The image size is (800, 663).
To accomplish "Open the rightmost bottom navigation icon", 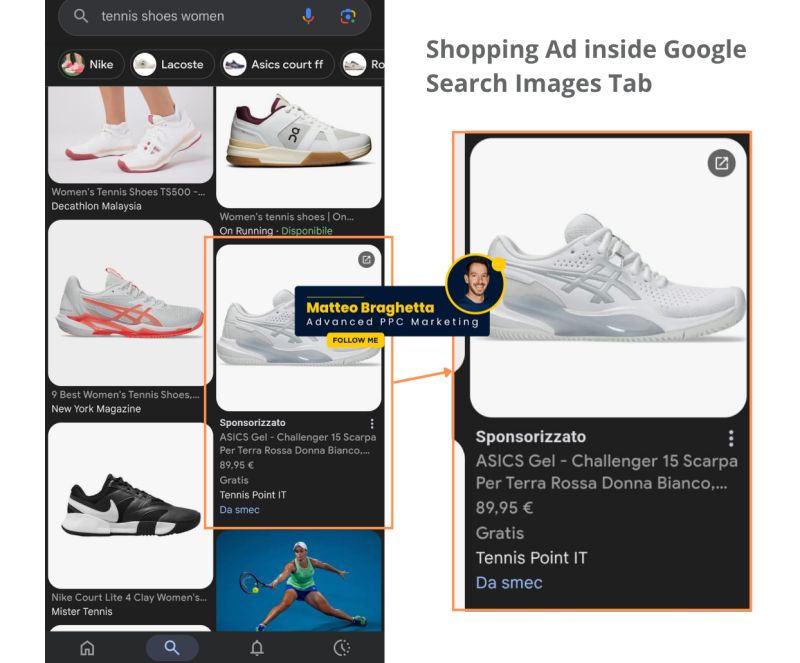I will 342,647.
